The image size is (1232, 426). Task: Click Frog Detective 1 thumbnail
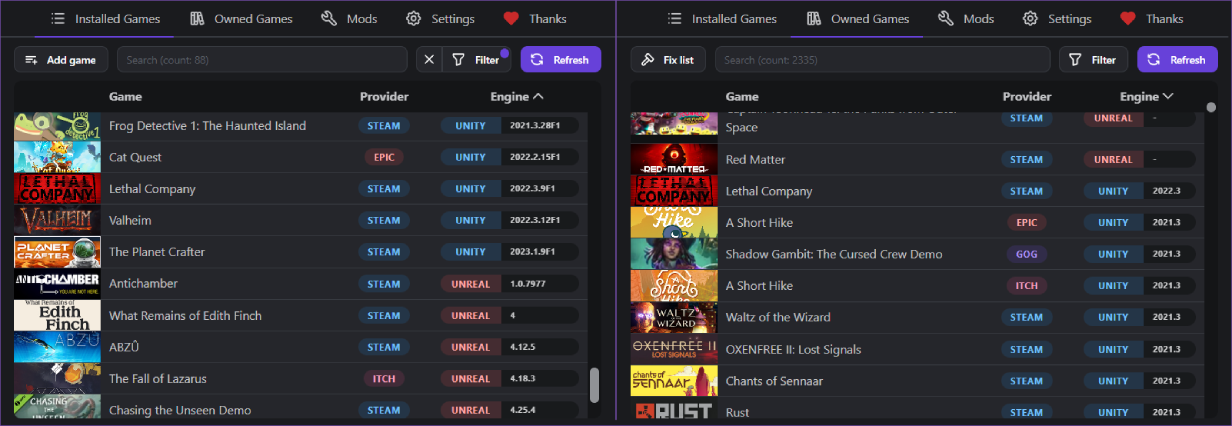(x=57, y=126)
